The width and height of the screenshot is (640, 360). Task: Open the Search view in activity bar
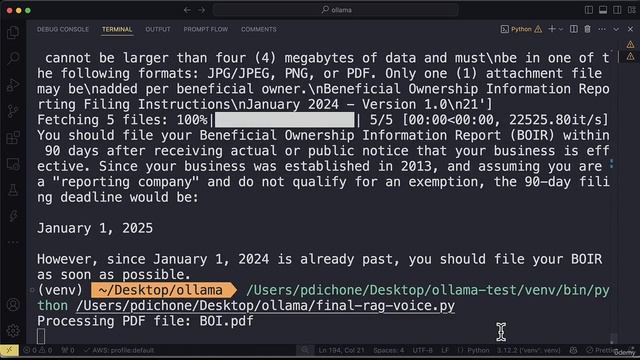point(13,58)
